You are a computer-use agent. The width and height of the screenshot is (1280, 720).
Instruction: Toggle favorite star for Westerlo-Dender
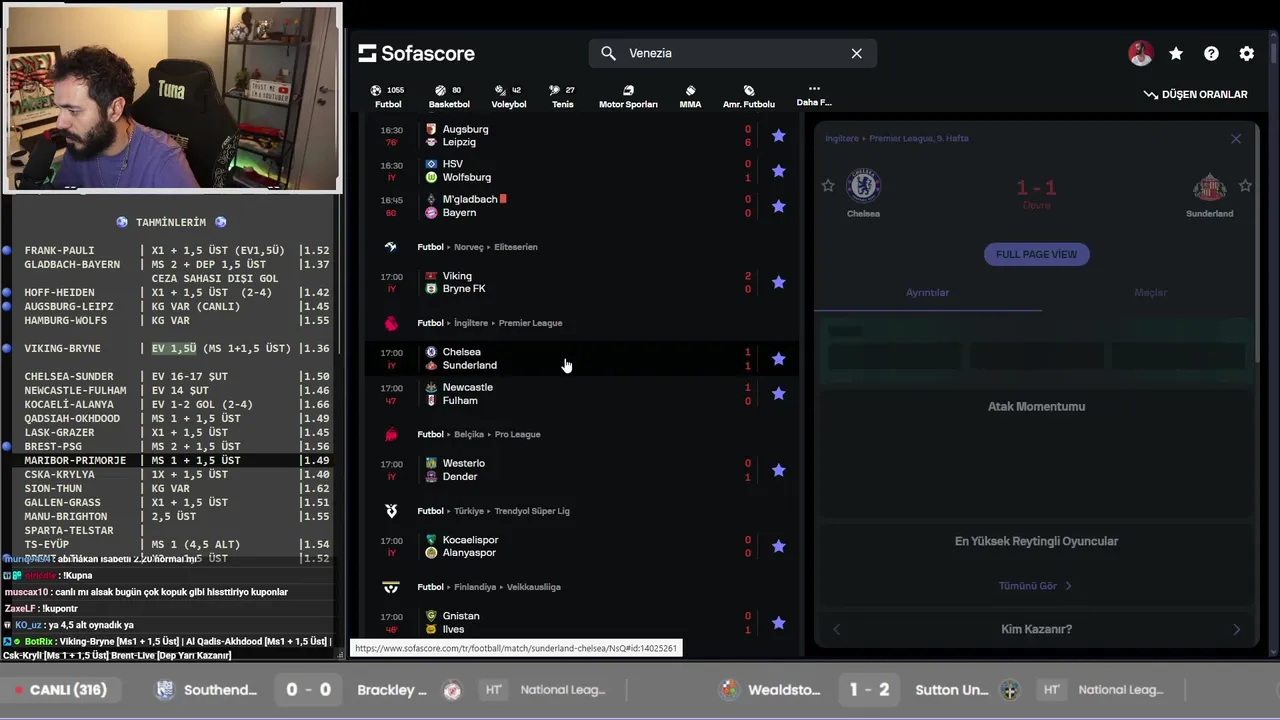pos(779,470)
